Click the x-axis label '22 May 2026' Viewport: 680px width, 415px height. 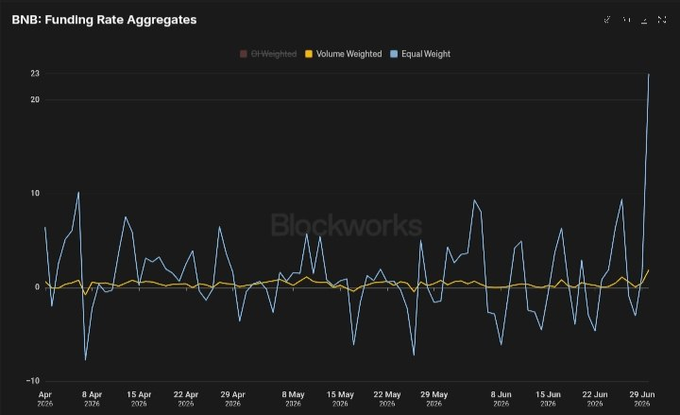pyautogui.click(x=387, y=399)
